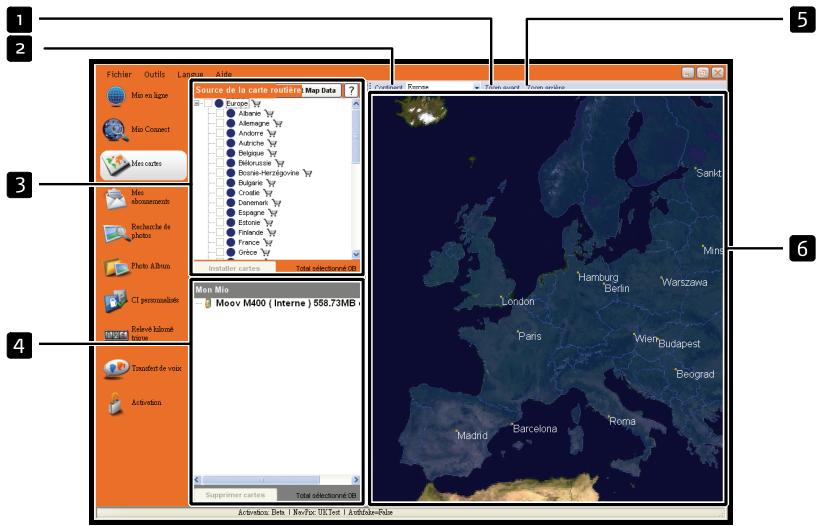Check the Belgique map checkbox

coord(220,153)
